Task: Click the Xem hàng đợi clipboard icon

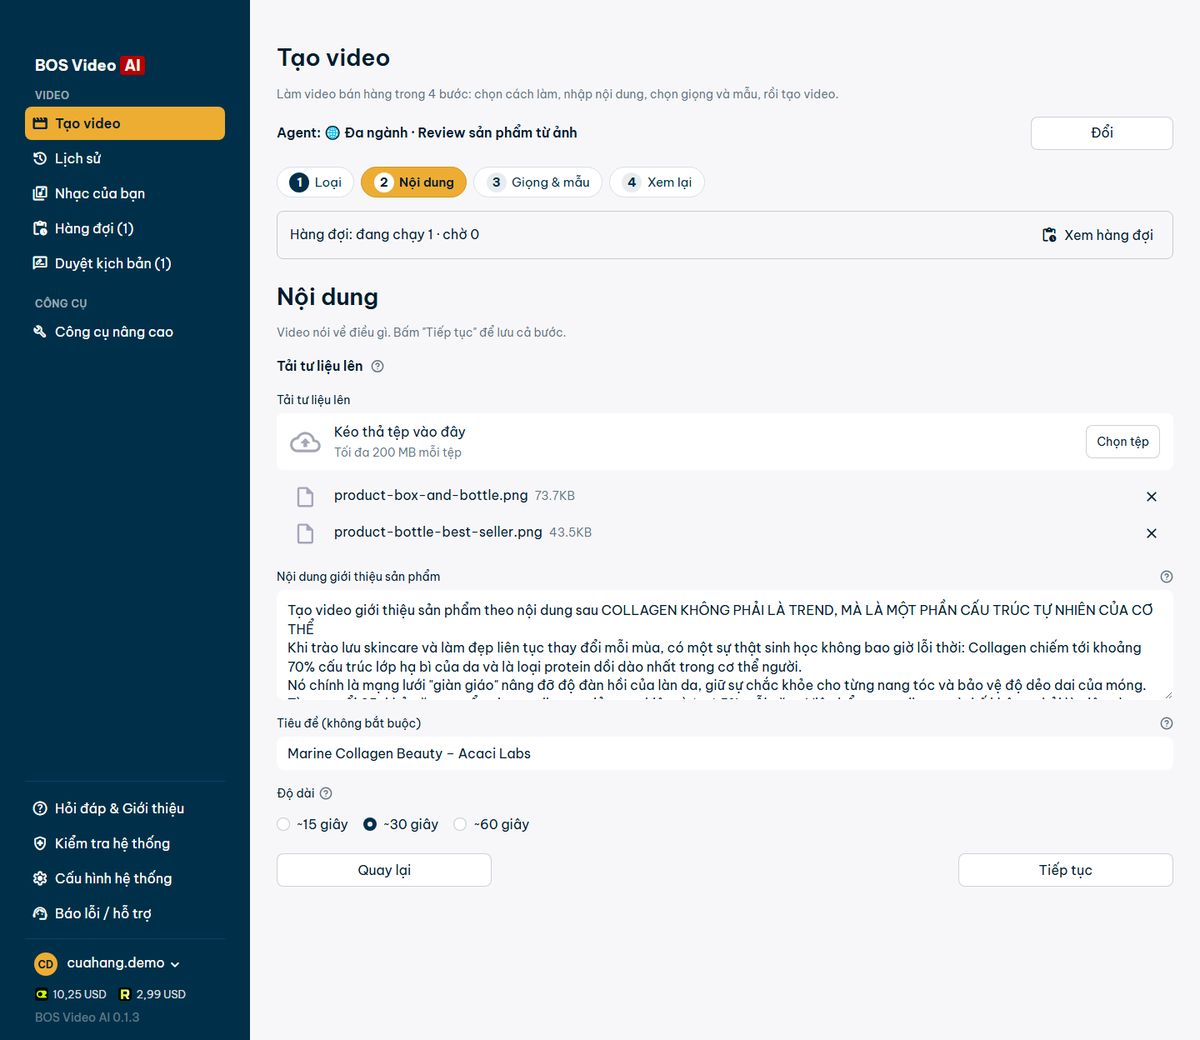Action: coord(1049,235)
